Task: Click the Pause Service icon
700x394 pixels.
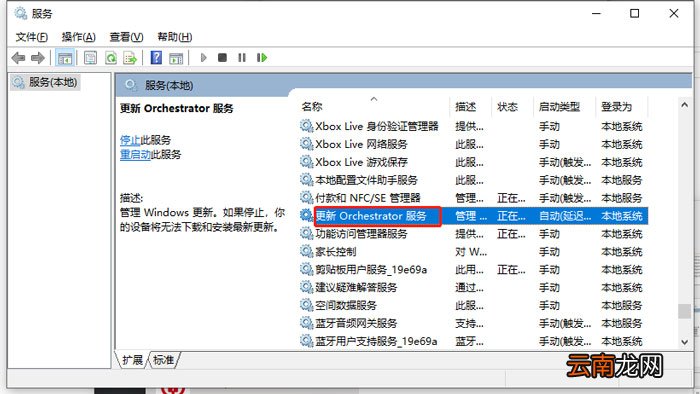Action: point(242,58)
